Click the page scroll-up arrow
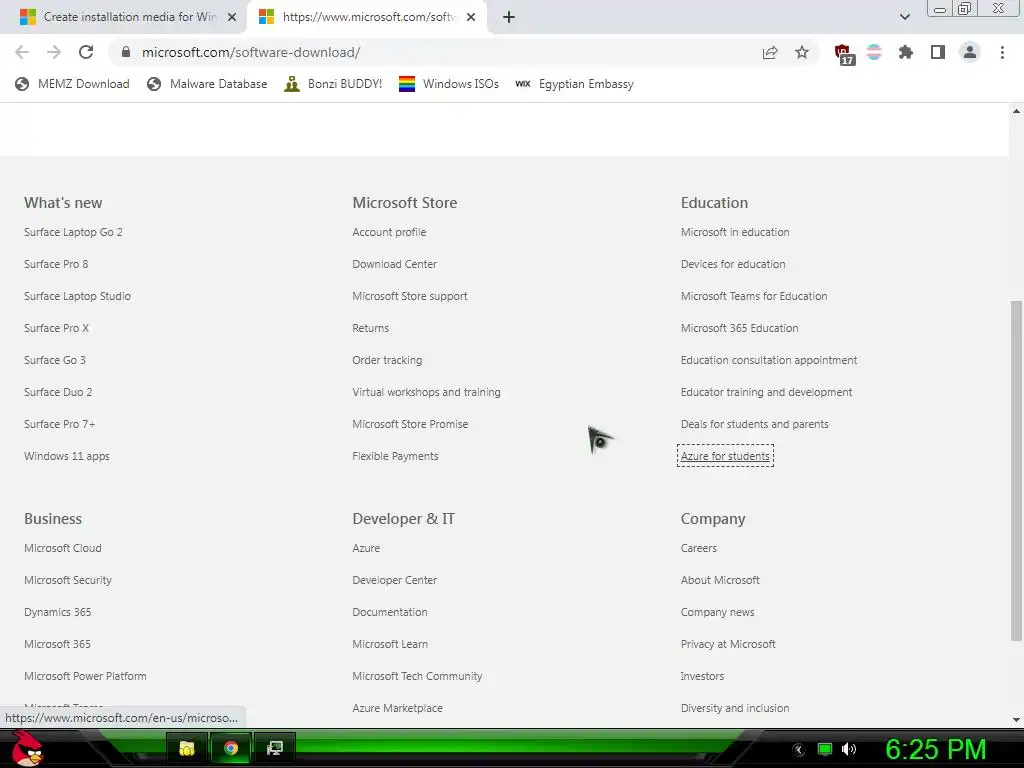 point(1016,111)
